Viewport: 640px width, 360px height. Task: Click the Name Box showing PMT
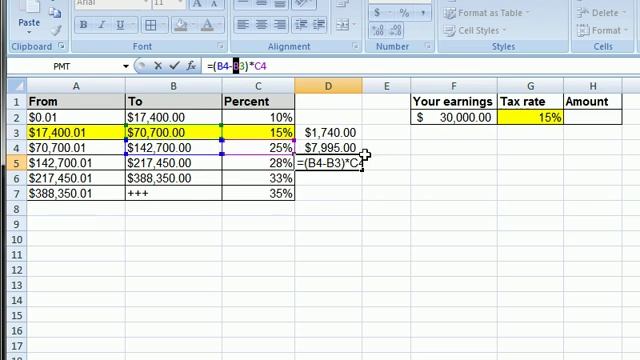coord(62,66)
